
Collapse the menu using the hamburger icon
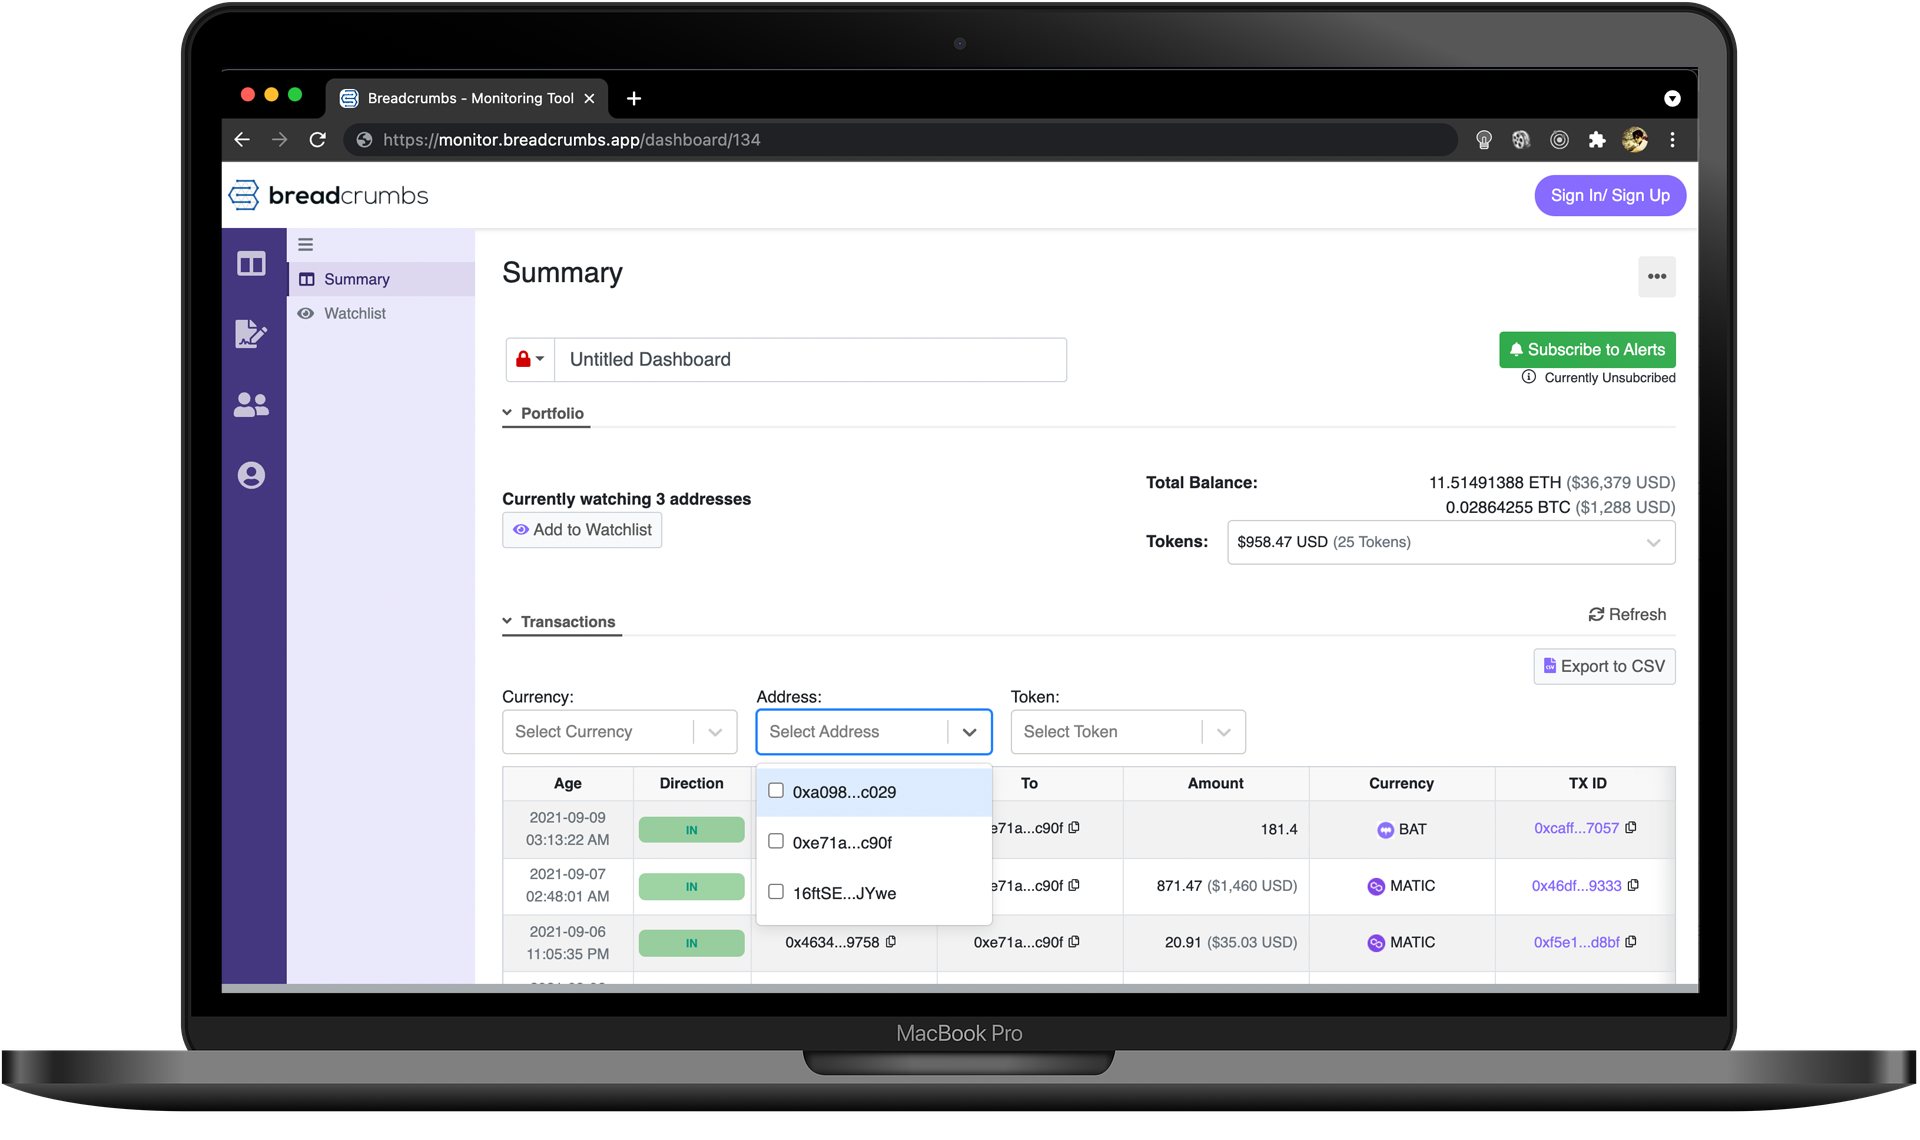[306, 244]
